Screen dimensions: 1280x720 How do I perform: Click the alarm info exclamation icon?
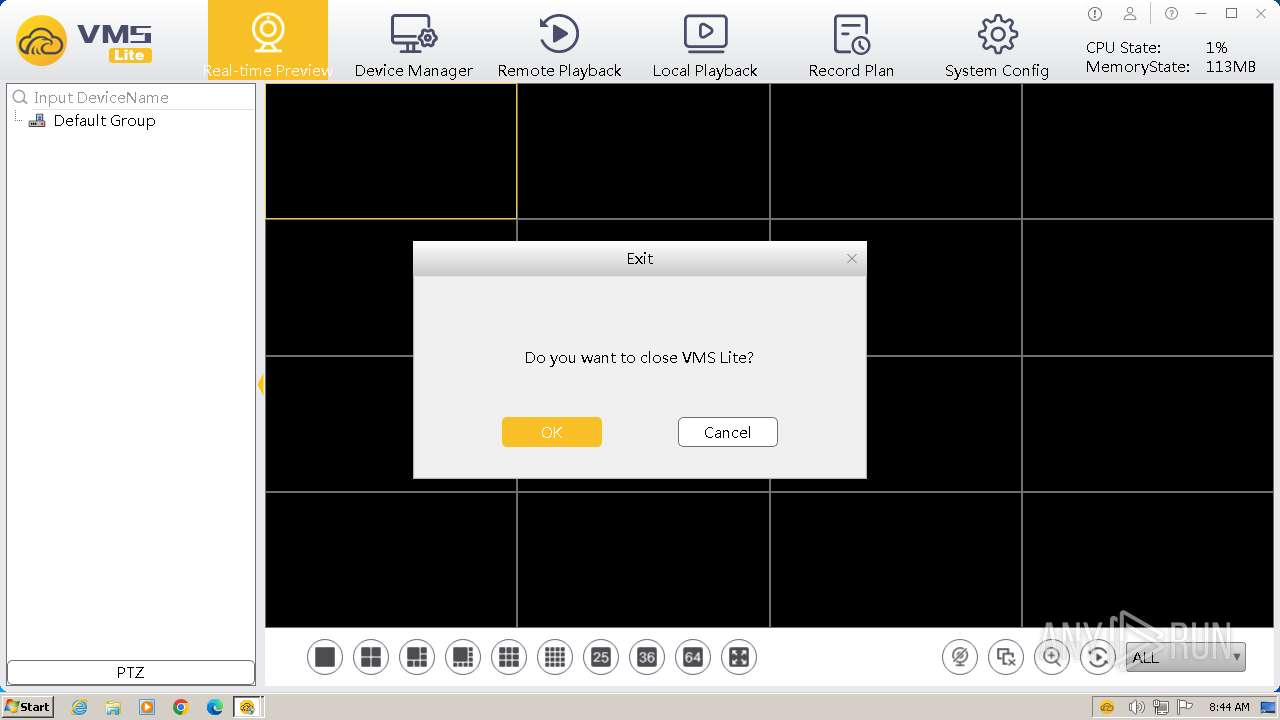1095,14
